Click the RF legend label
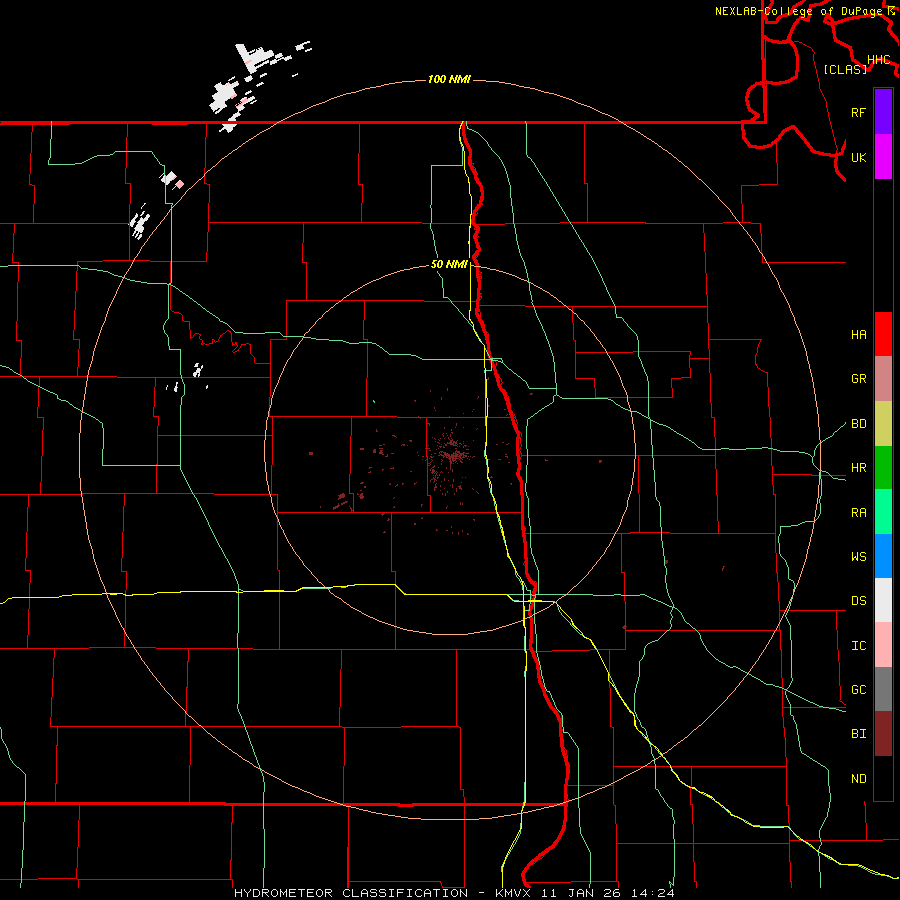Screen dimensions: 900x900 click(859, 112)
